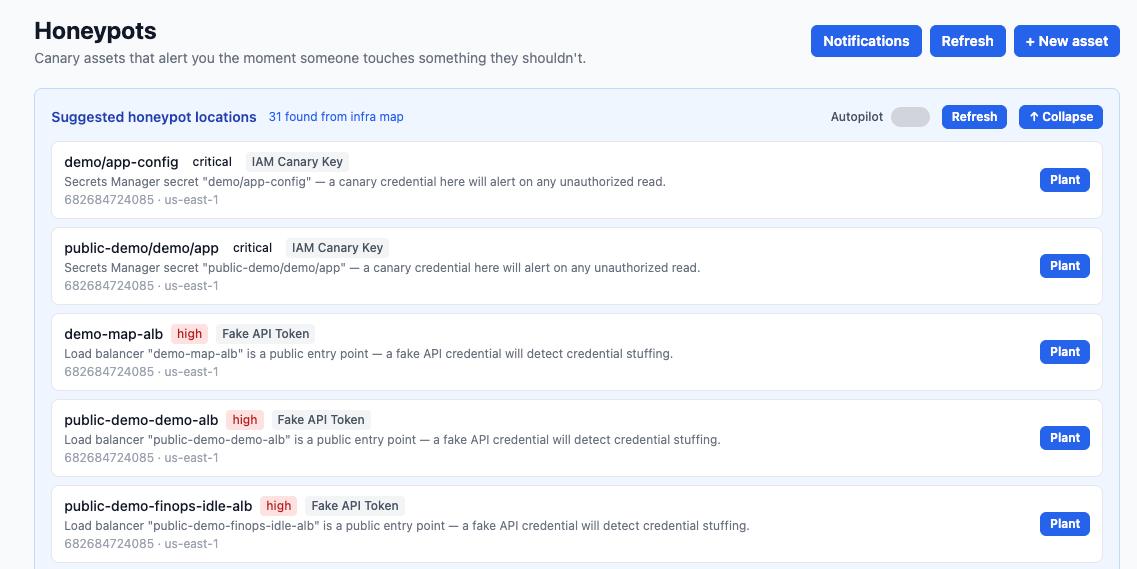Click the 'Suggested honeypot locations' heading
Viewport: 1137px width, 569px height.
tap(154, 117)
